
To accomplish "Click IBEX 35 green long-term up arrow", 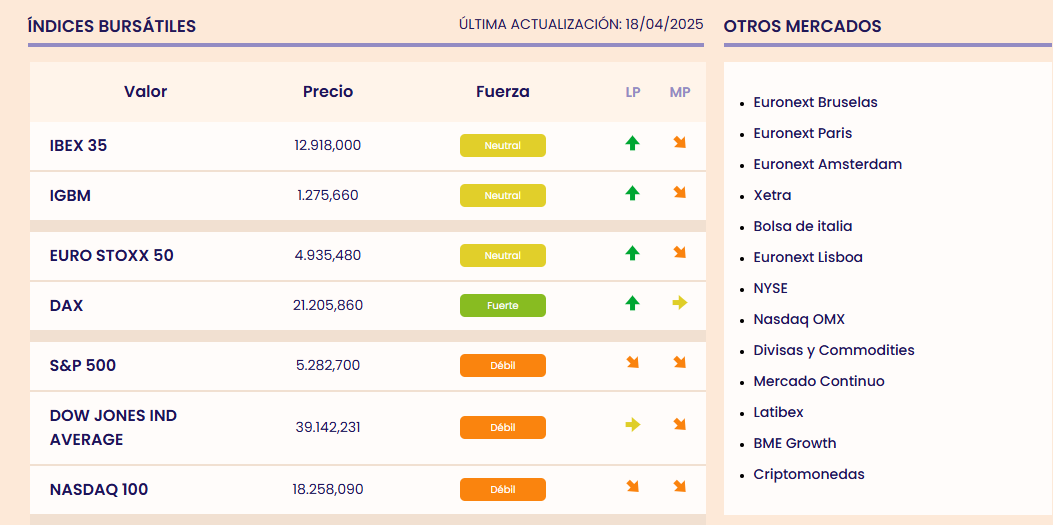I will coord(632,144).
